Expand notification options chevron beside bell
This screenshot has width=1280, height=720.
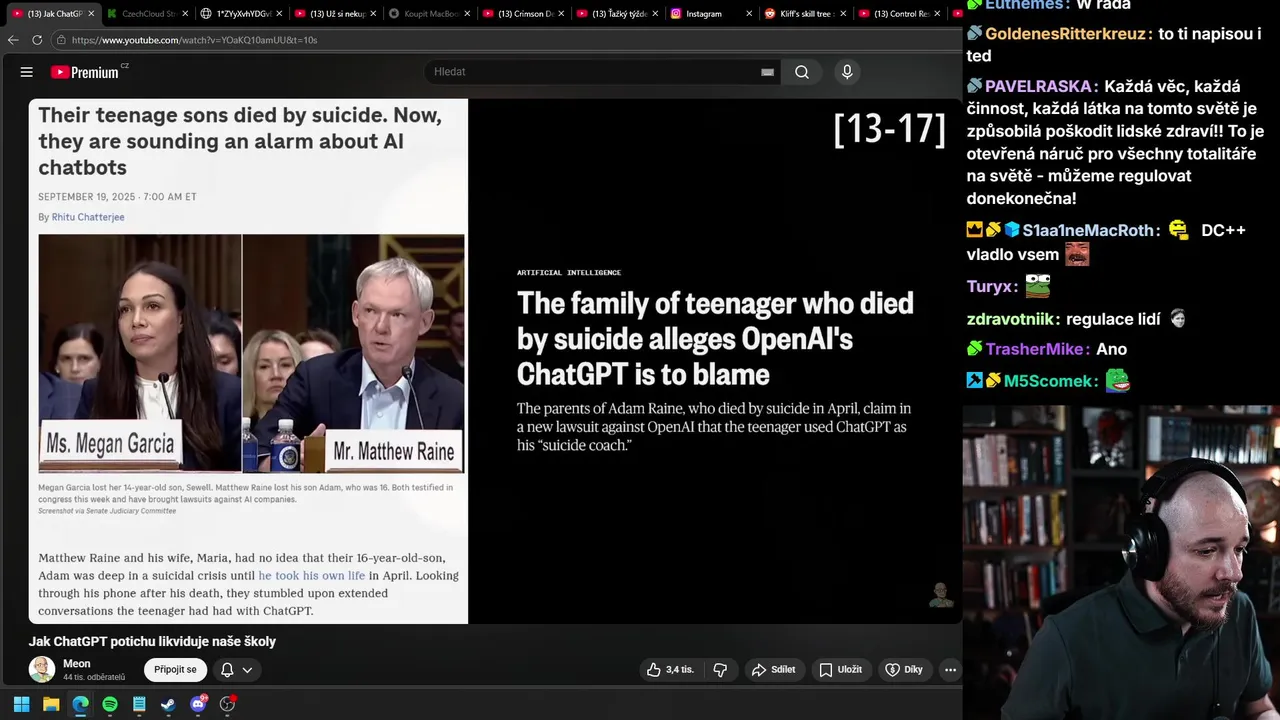tap(247, 670)
